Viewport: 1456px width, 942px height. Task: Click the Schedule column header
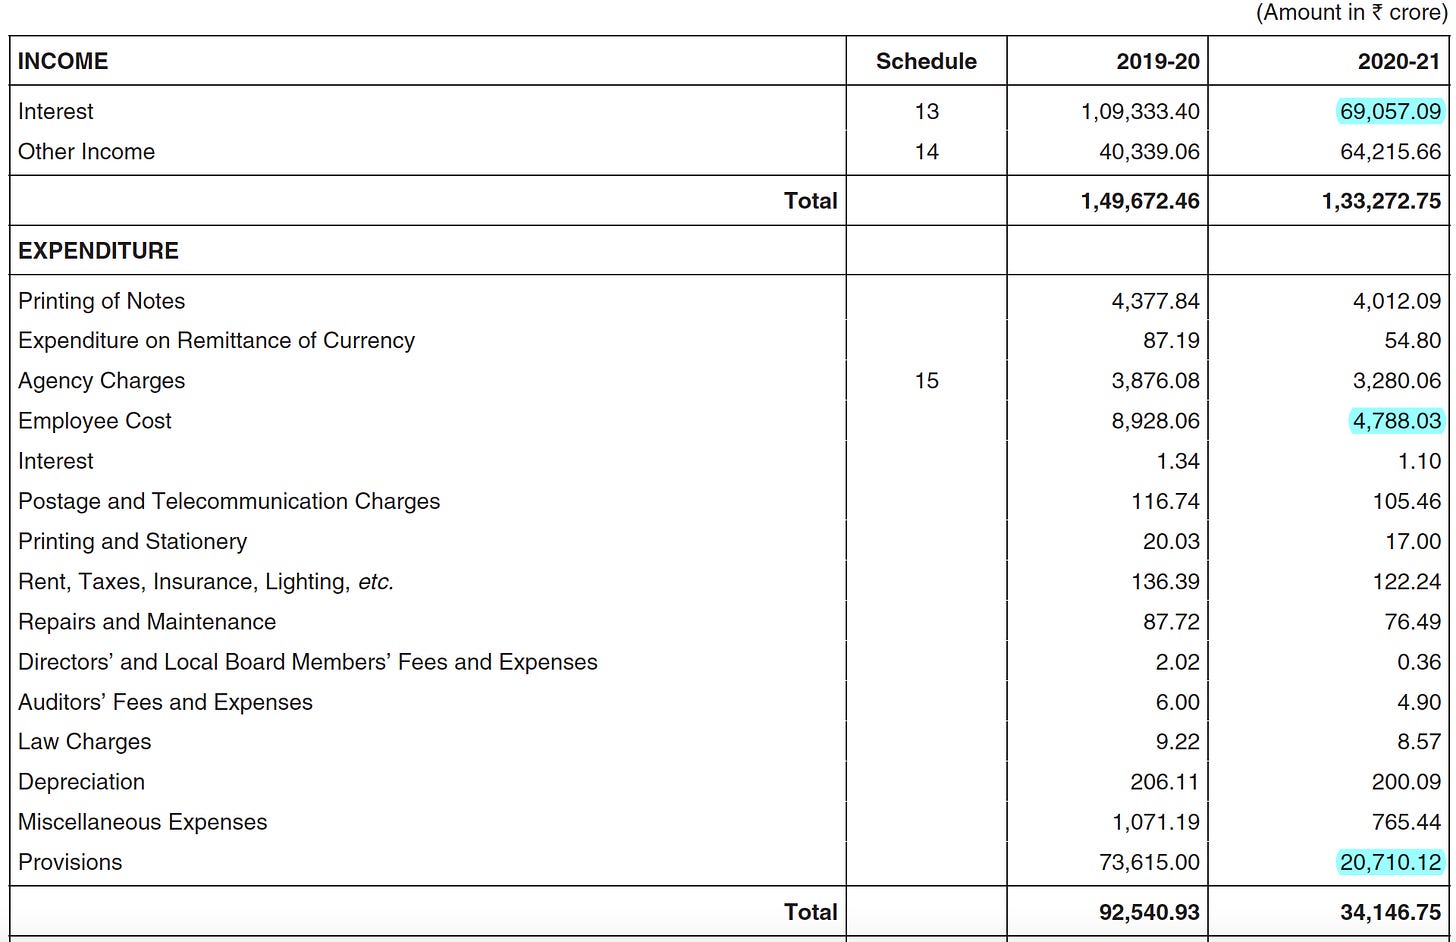[926, 61]
